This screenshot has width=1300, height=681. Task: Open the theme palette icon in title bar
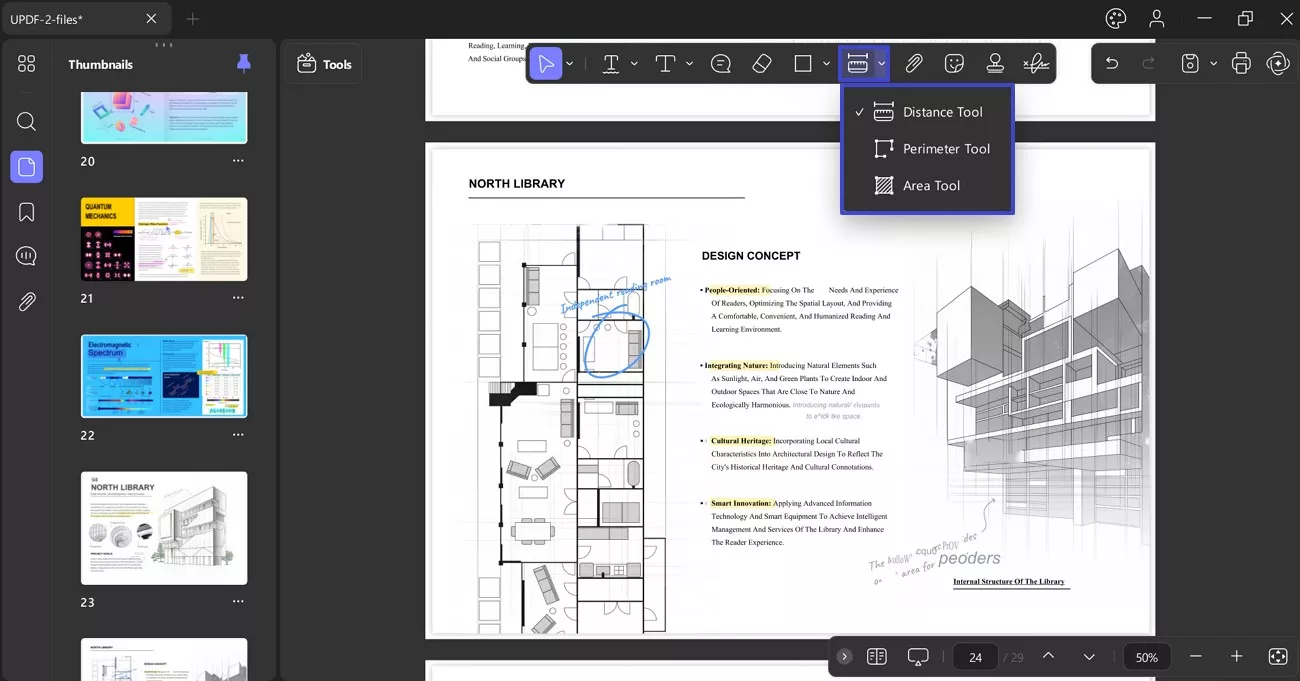pos(1116,19)
